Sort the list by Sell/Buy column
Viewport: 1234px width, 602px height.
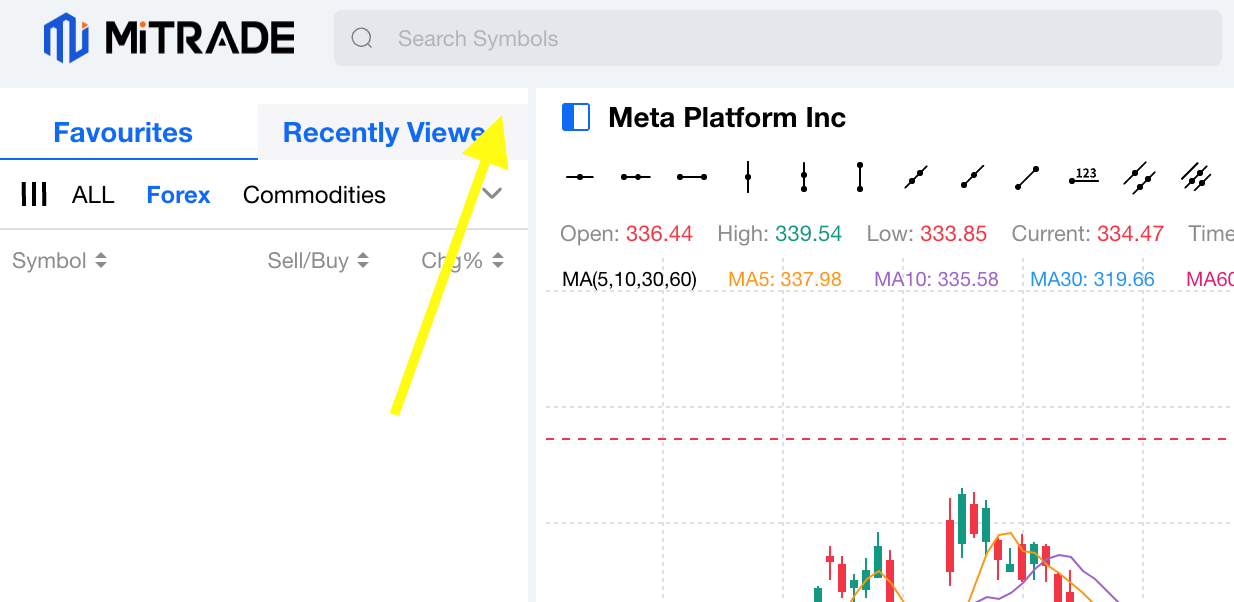point(318,261)
